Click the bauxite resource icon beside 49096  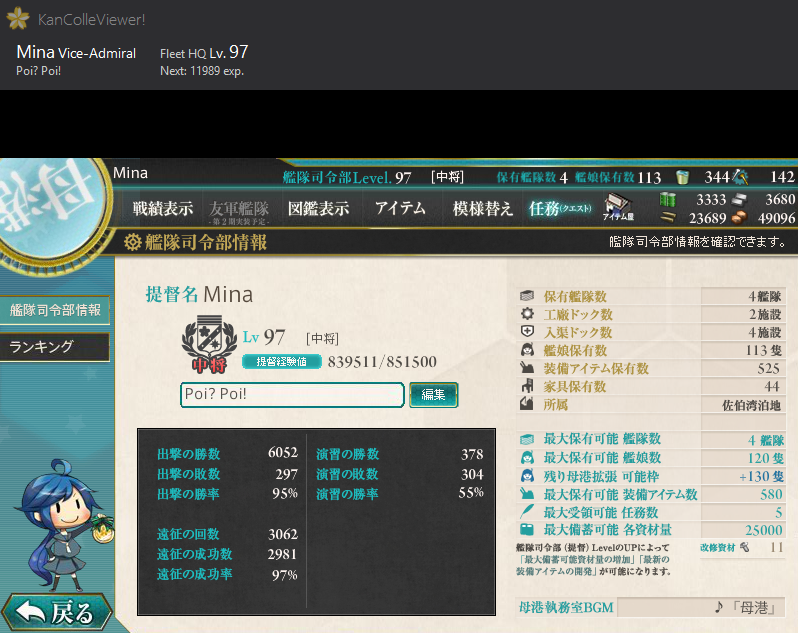point(739,218)
